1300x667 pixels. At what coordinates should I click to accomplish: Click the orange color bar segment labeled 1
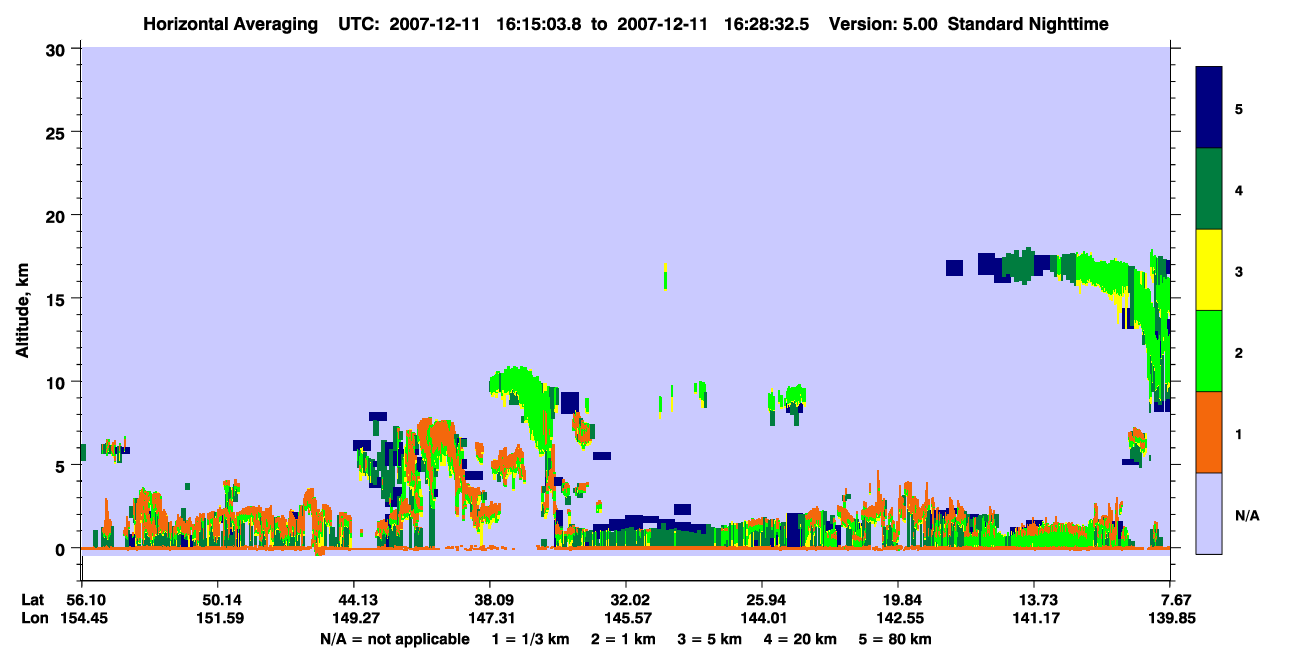[1209, 432]
